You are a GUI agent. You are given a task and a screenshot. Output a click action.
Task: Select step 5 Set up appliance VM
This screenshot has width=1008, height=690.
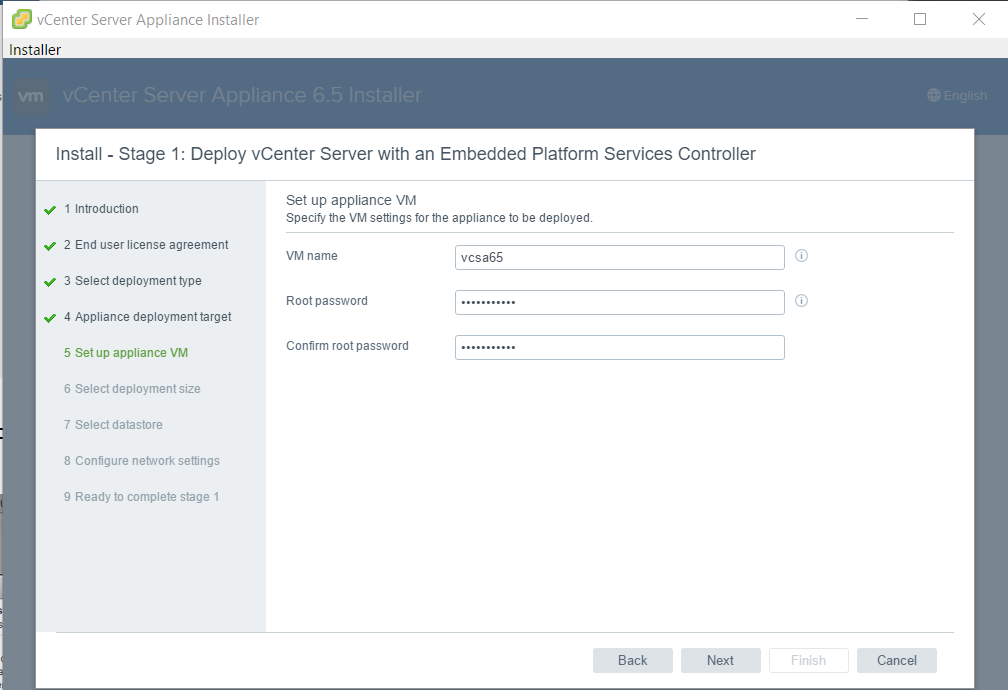click(126, 353)
